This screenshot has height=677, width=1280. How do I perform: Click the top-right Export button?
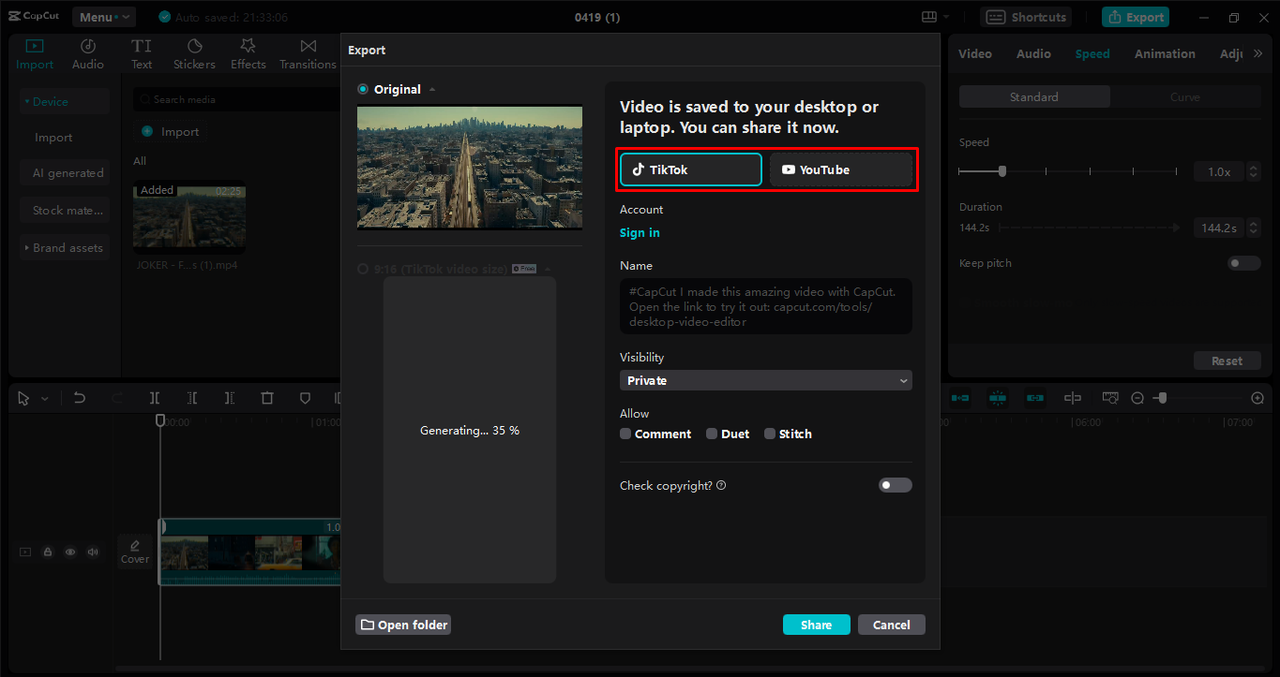(x=1135, y=17)
